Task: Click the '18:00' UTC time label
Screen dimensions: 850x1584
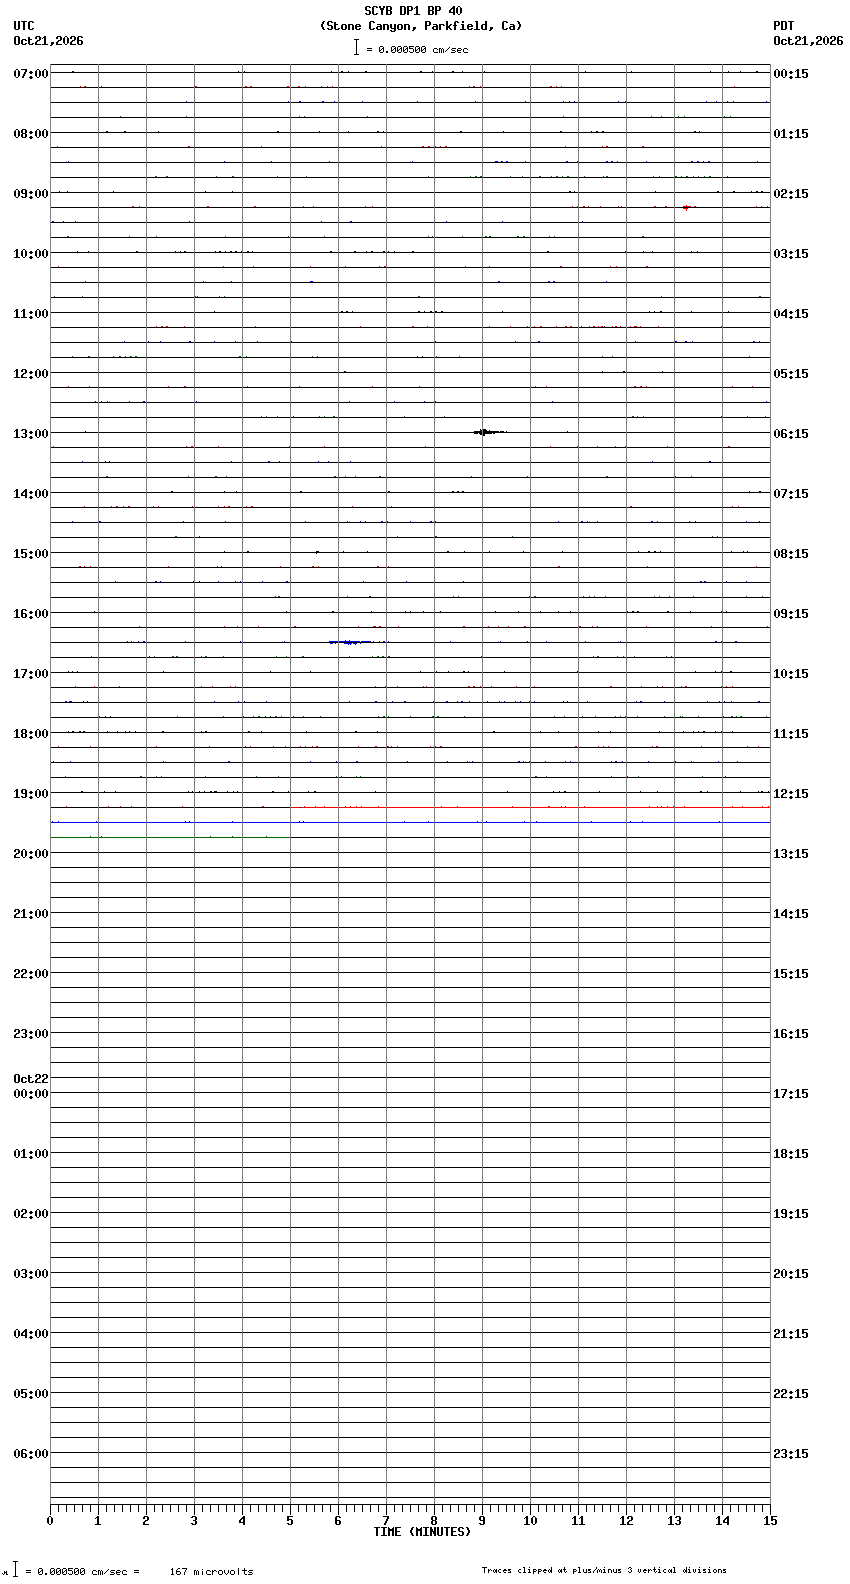Action: tap(31, 734)
